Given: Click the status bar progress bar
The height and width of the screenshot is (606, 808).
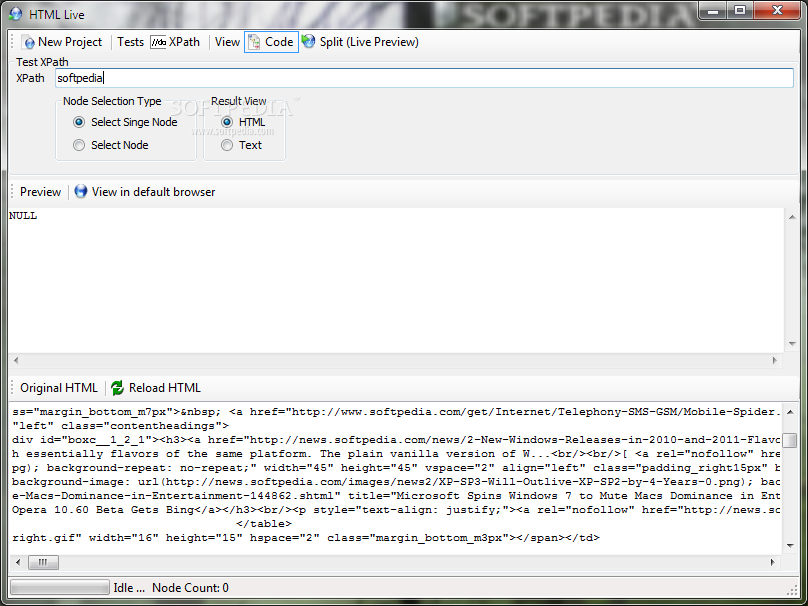Looking at the screenshot, I should point(60,587).
